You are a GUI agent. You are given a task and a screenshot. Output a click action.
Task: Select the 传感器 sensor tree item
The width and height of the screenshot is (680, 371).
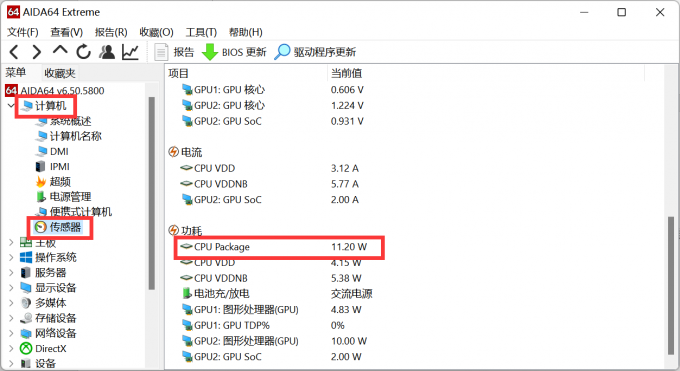point(65,227)
